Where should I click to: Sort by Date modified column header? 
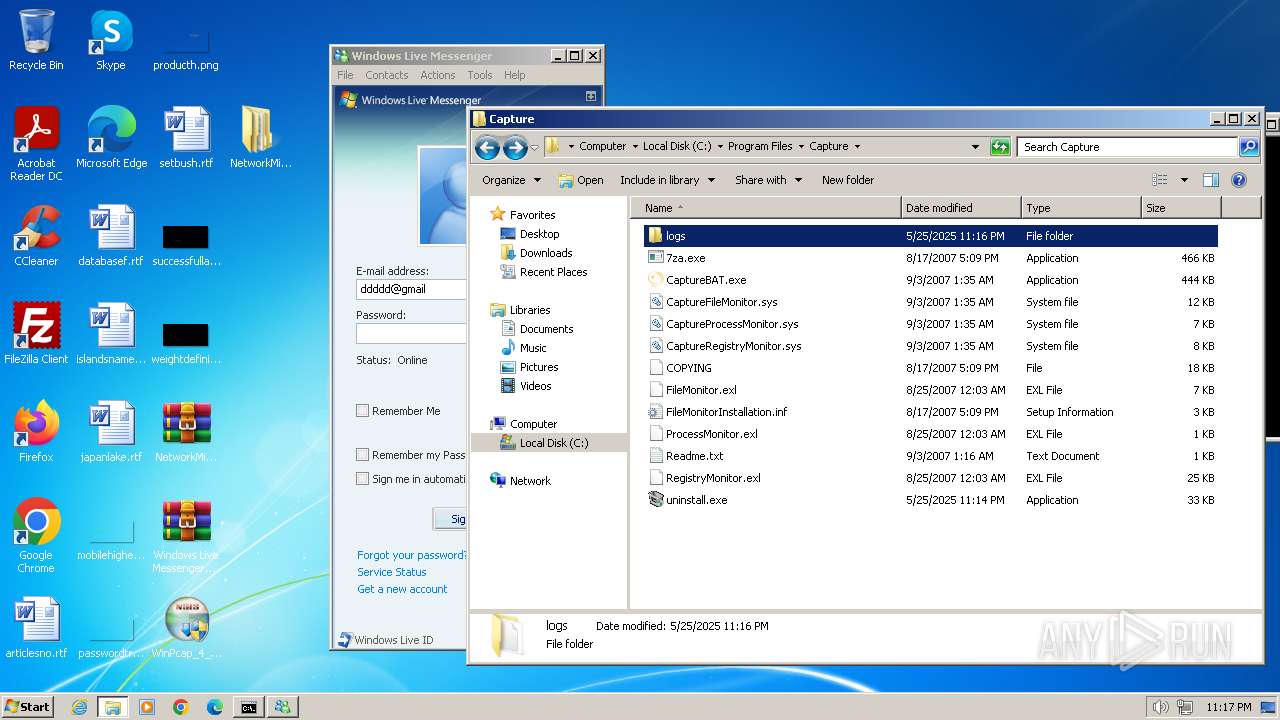[960, 208]
